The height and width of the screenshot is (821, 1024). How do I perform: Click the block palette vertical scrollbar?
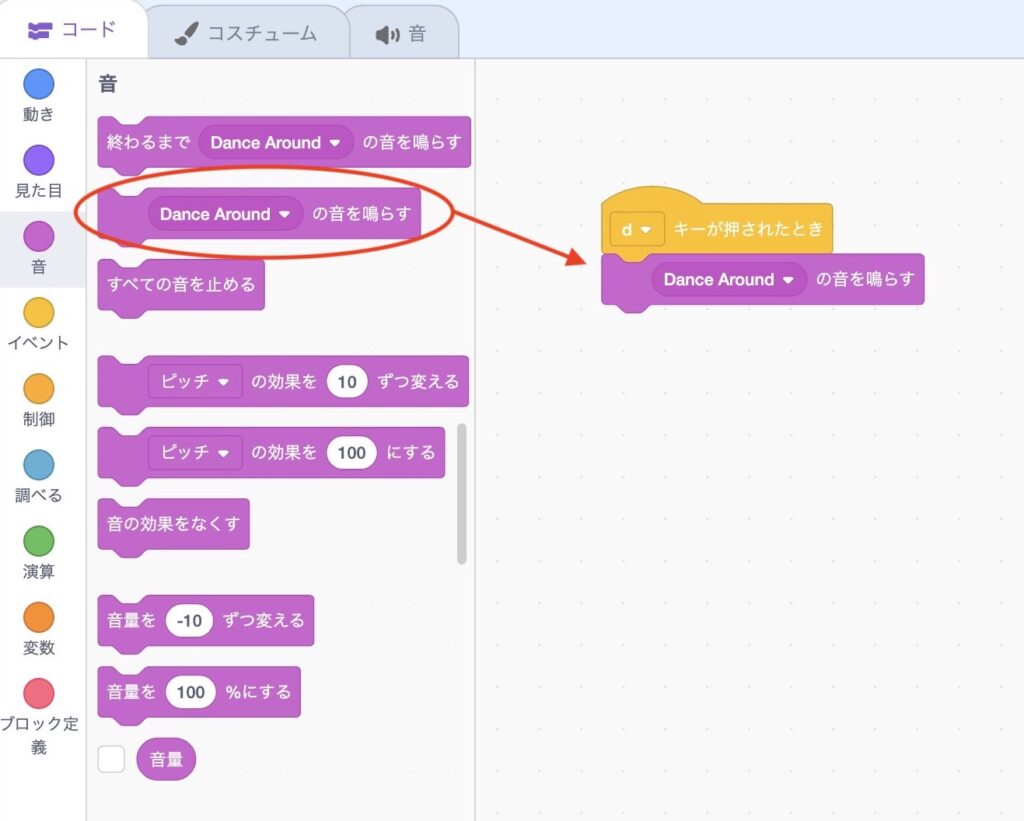coord(462,494)
